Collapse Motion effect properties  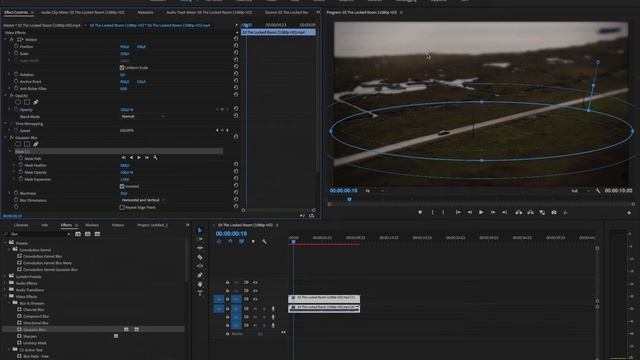[x=6, y=39]
